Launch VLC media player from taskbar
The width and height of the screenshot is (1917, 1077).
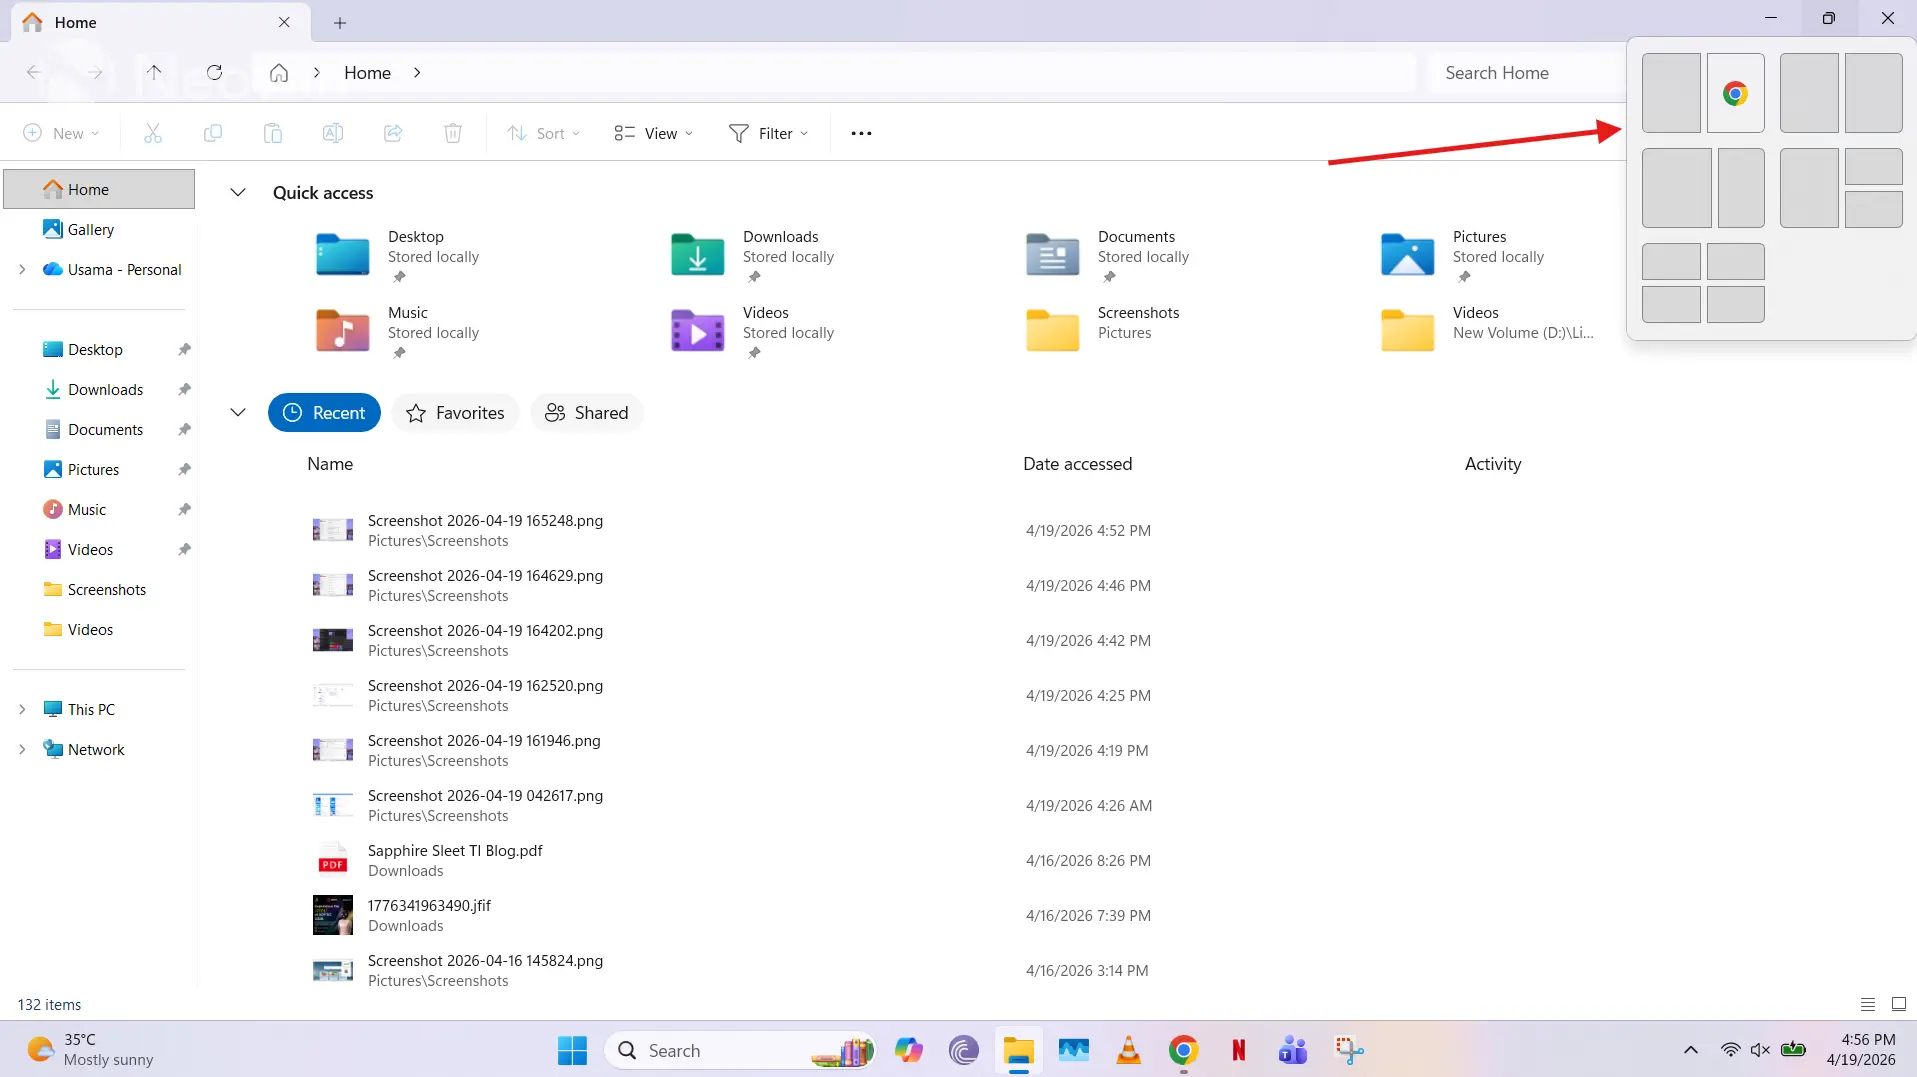(1128, 1050)
